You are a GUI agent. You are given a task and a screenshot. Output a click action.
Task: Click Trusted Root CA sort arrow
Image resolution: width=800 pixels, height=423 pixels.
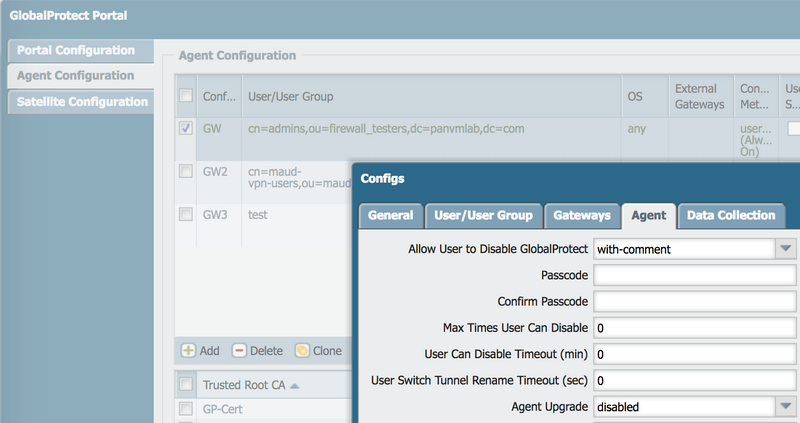[x=295, y=385]
